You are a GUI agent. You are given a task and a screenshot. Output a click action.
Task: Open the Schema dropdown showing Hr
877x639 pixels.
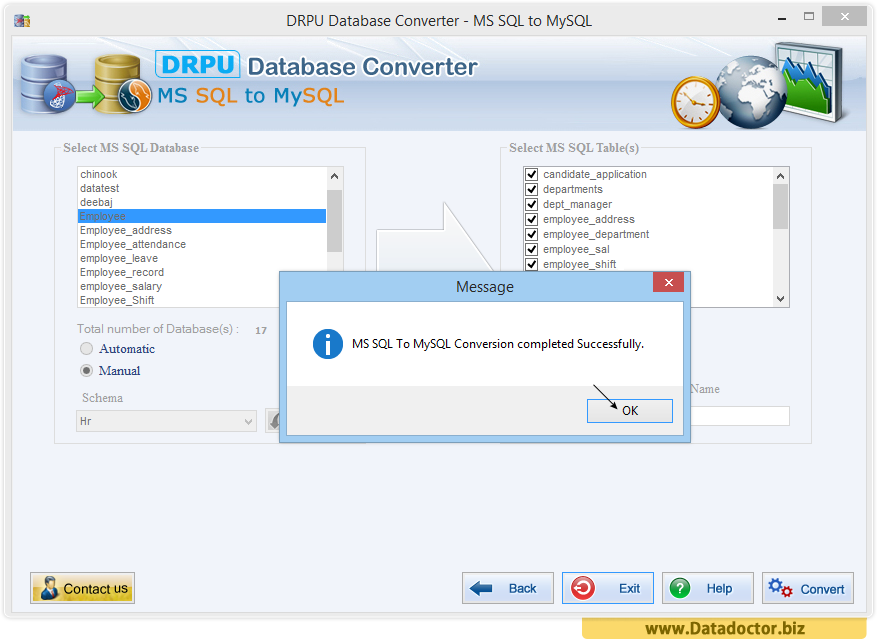click(x=166, y=421)
